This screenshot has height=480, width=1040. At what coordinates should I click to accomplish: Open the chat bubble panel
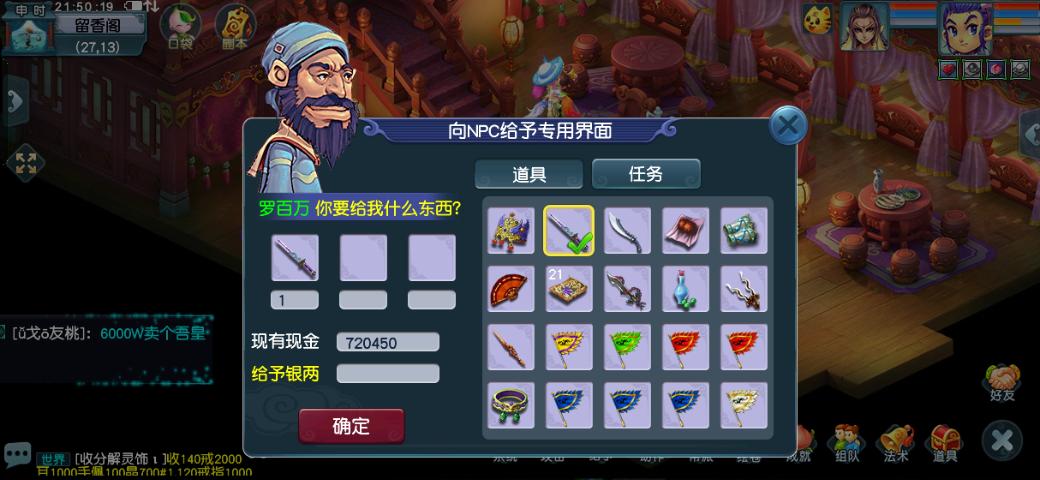click(x=17, y=455)
